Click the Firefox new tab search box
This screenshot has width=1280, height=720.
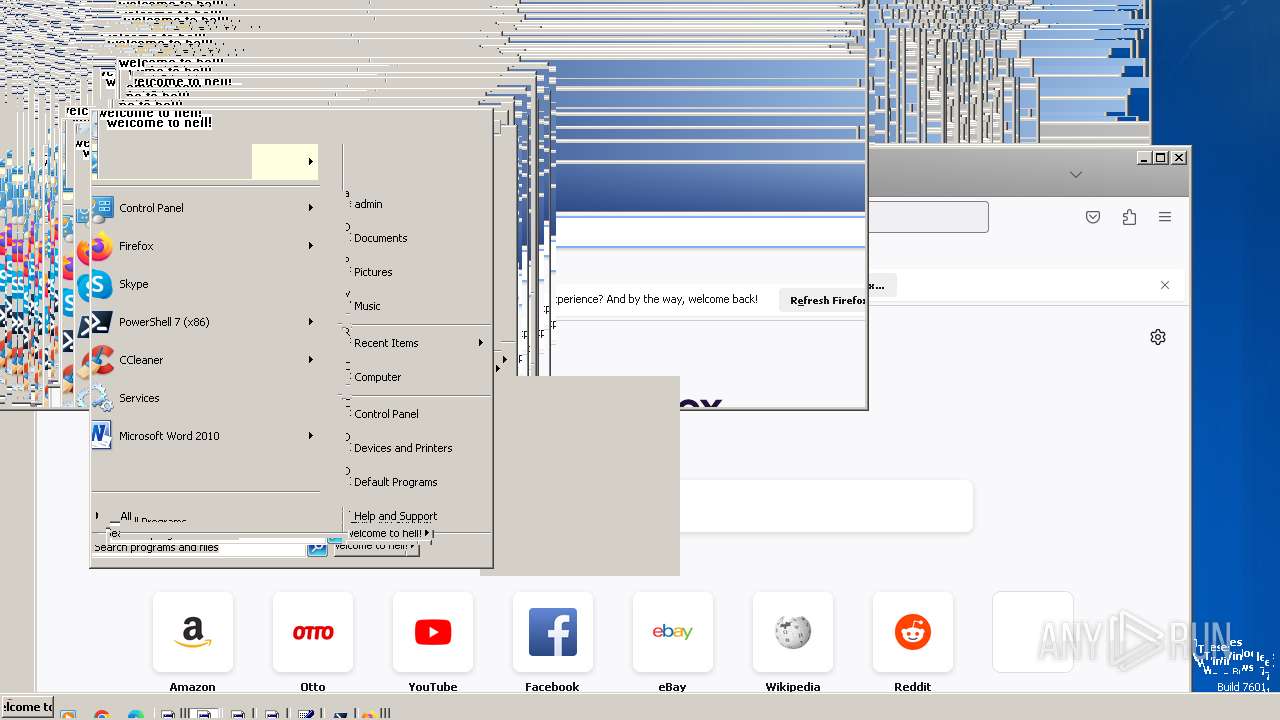tap(825, 506)
